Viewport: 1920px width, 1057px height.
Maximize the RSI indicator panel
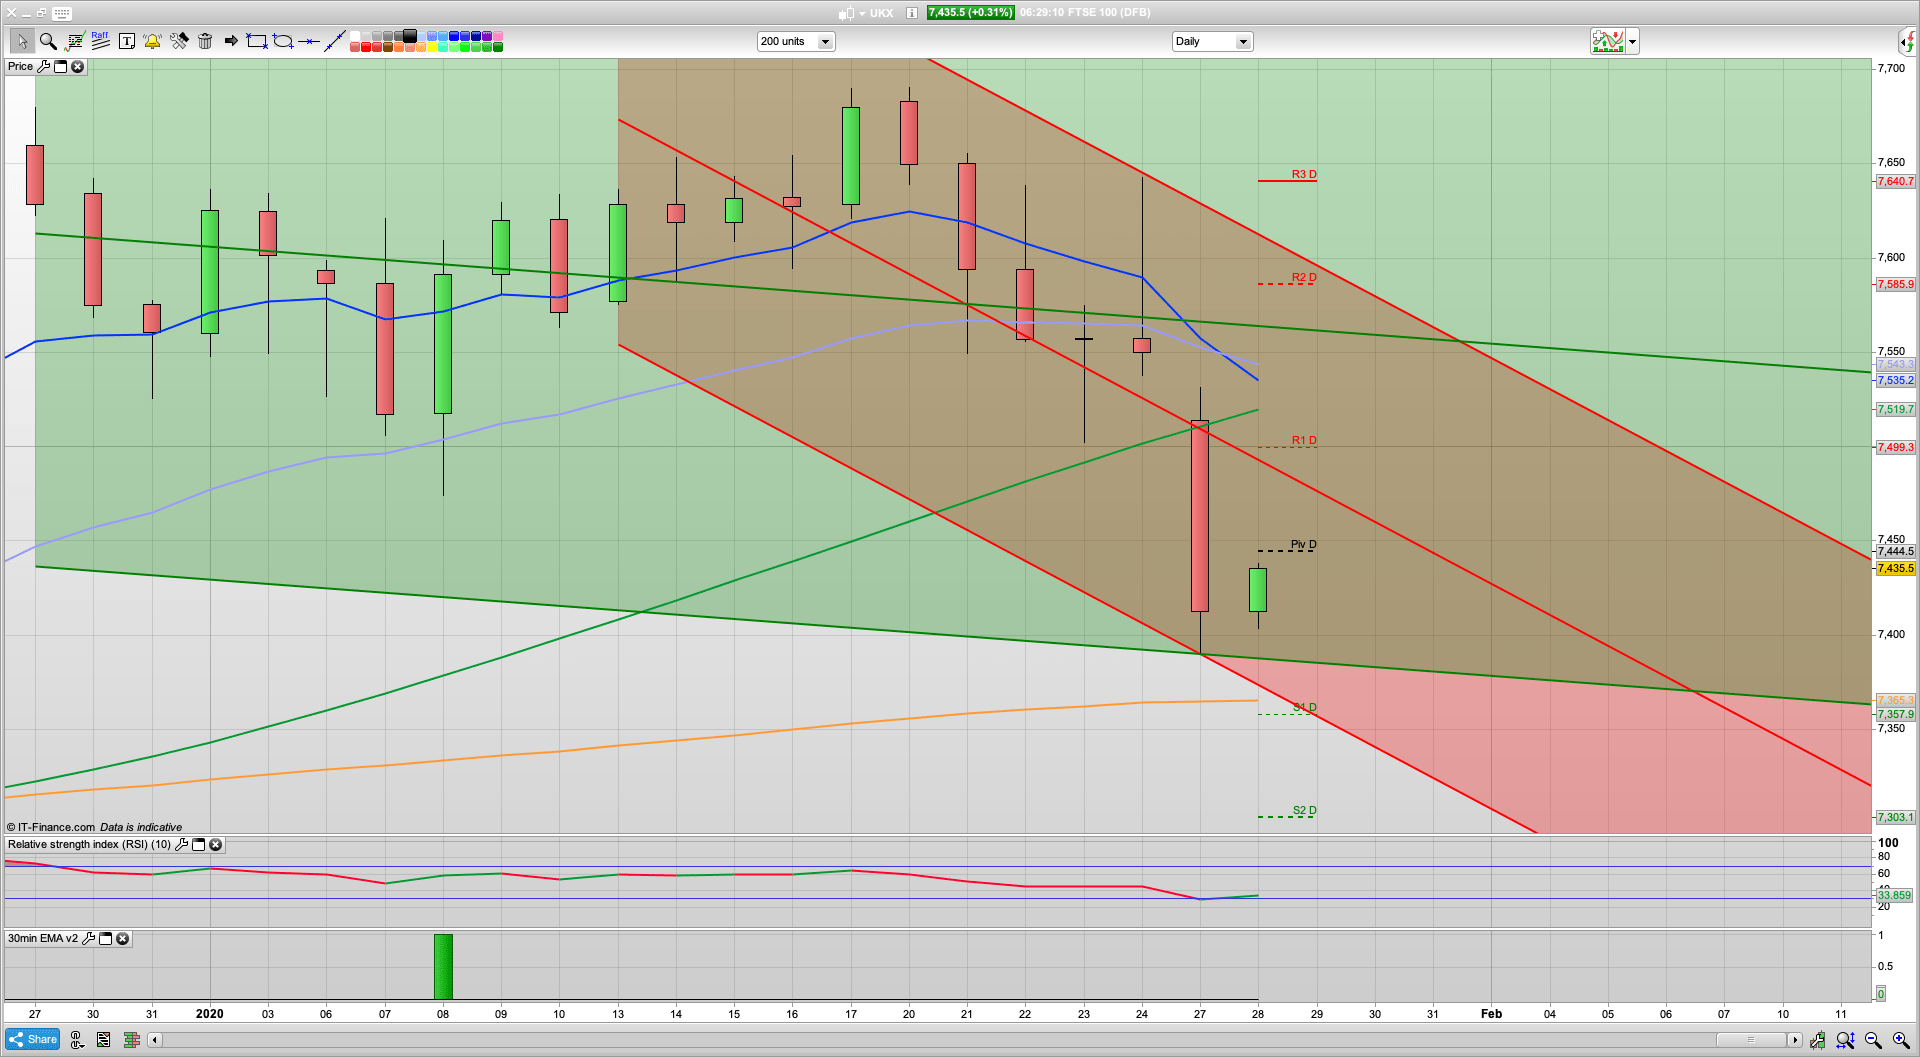[x=198, y=844]
